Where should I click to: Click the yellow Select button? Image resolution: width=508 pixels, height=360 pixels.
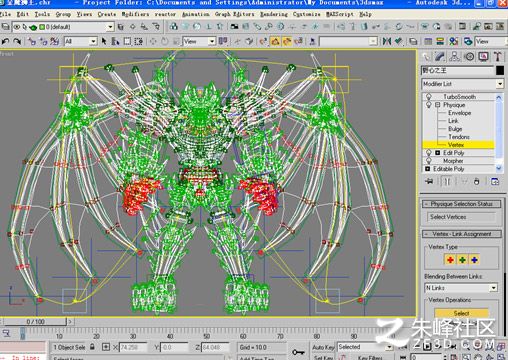pos(461,313)
